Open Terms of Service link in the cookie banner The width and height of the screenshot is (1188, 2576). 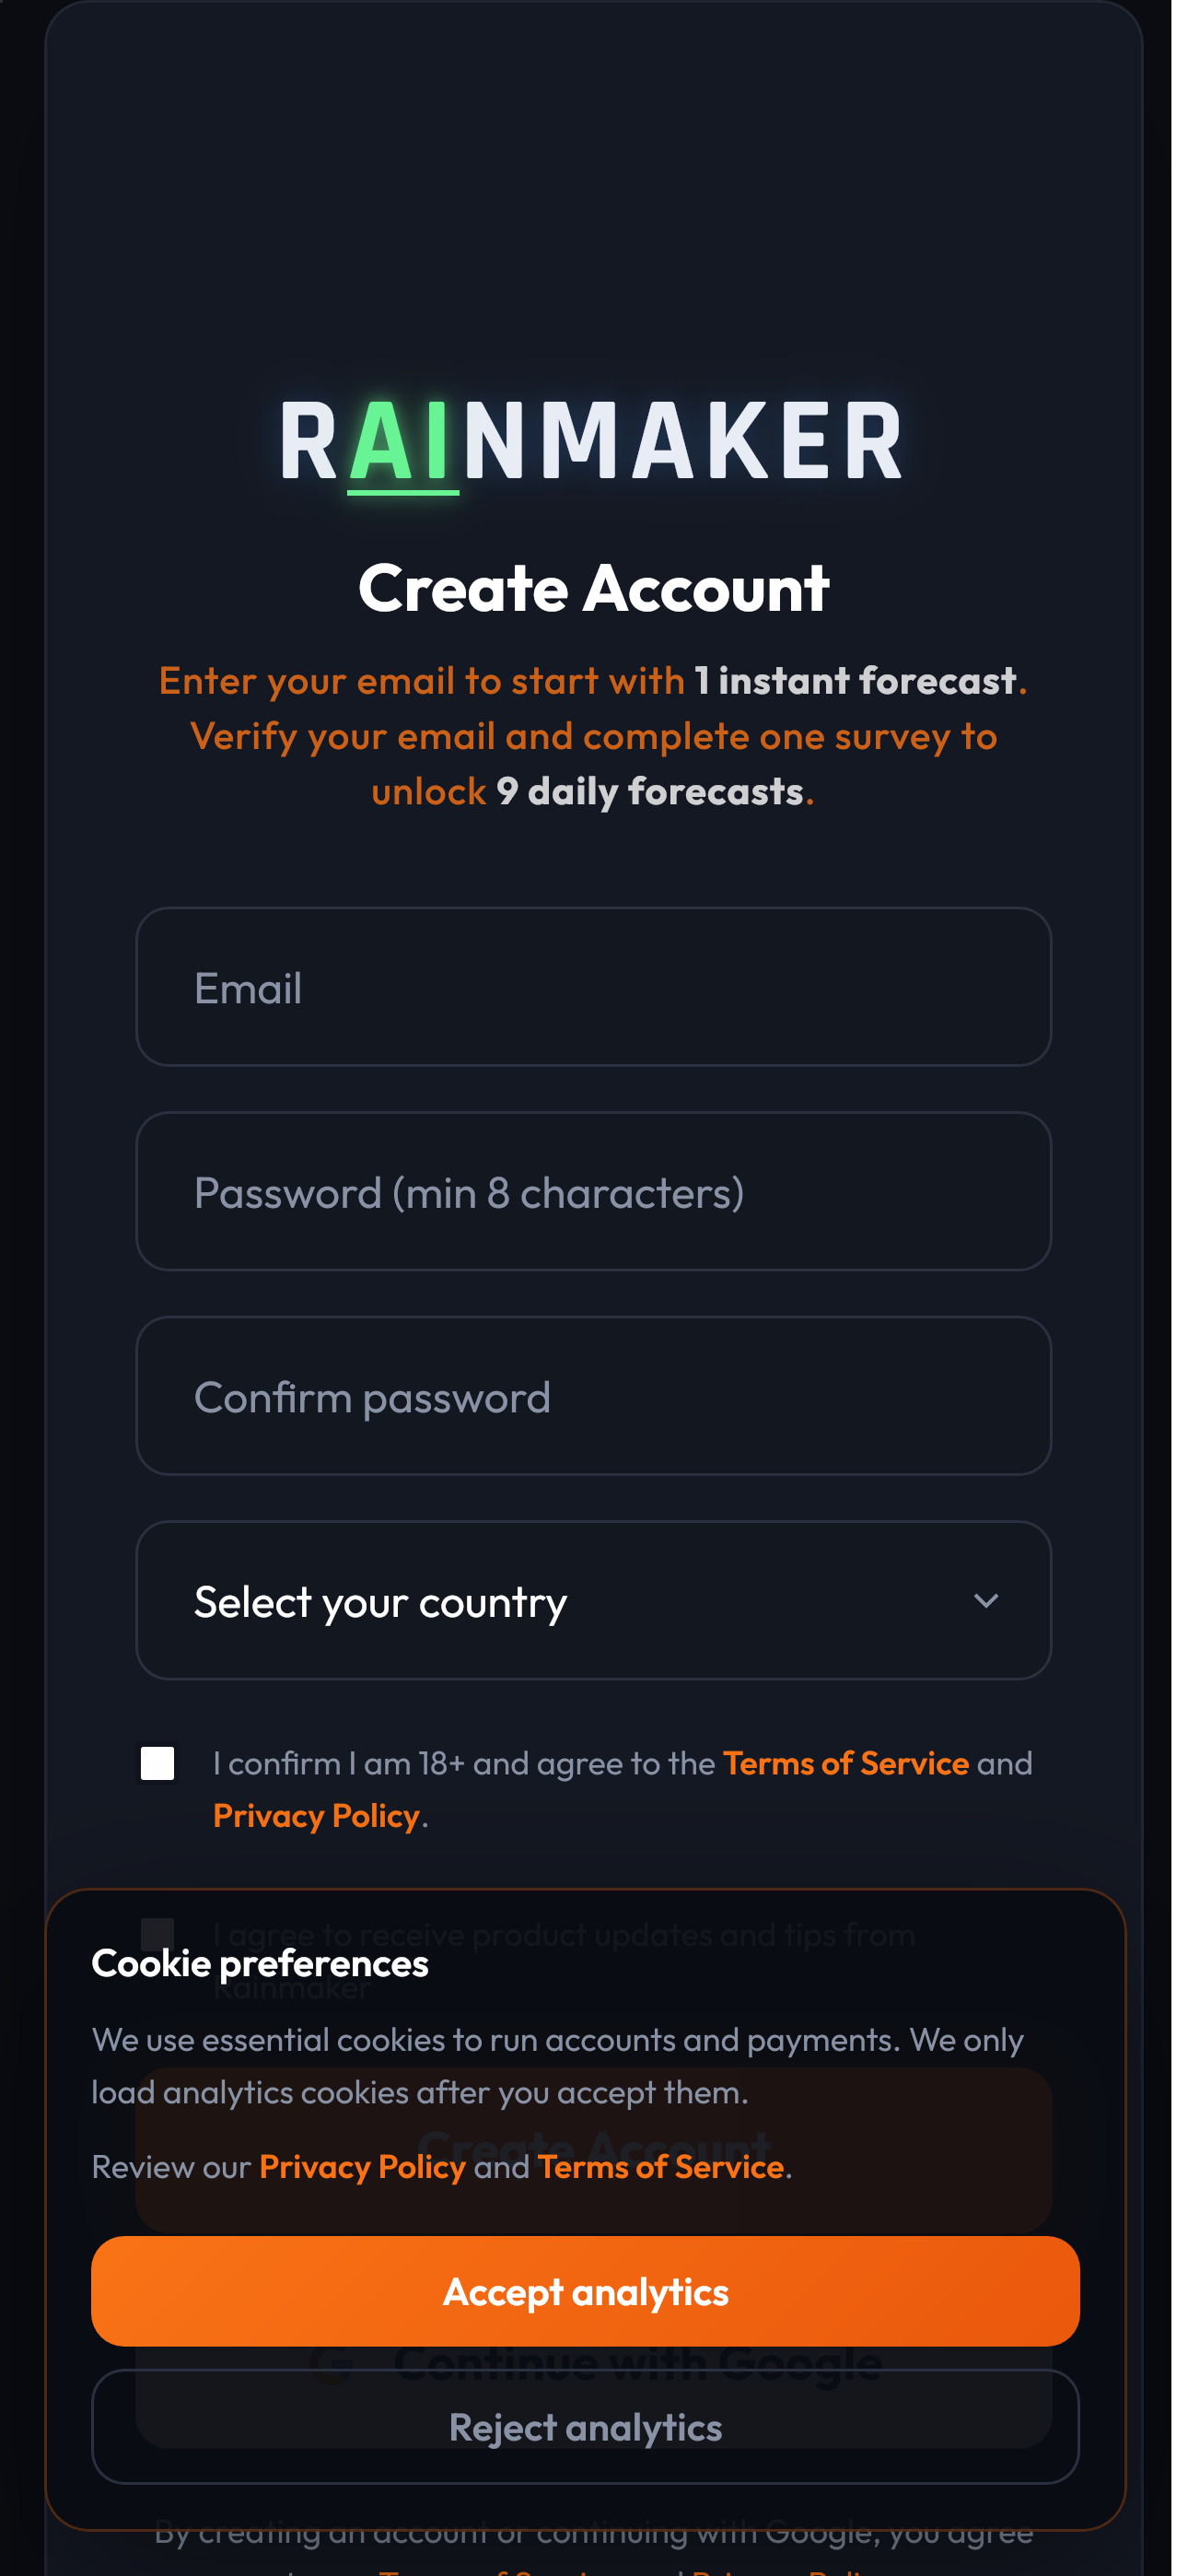click(x=660, y=2166)
